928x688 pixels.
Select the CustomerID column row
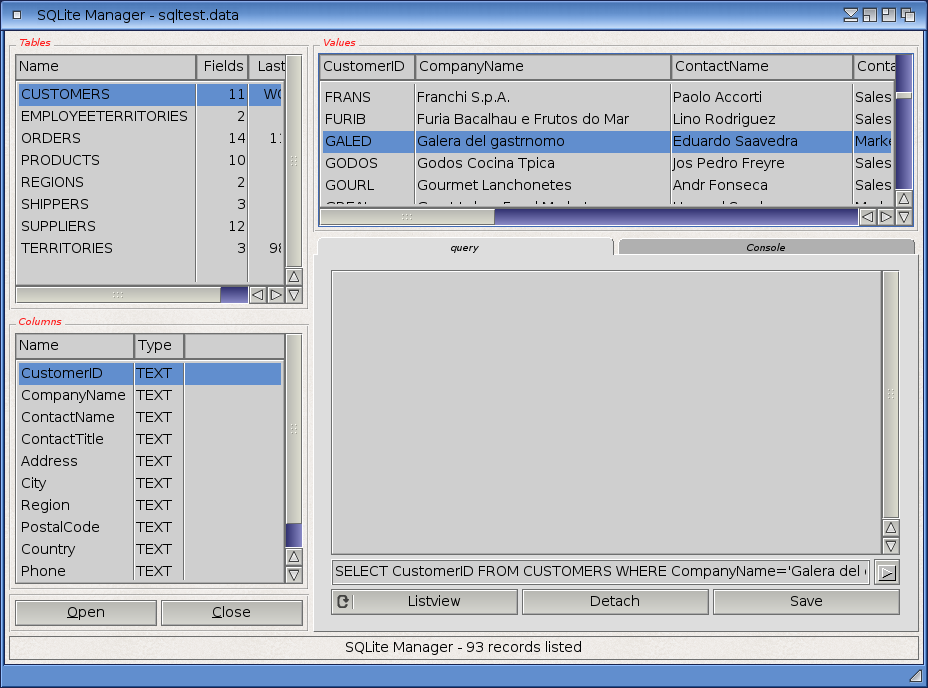[149, 374]
